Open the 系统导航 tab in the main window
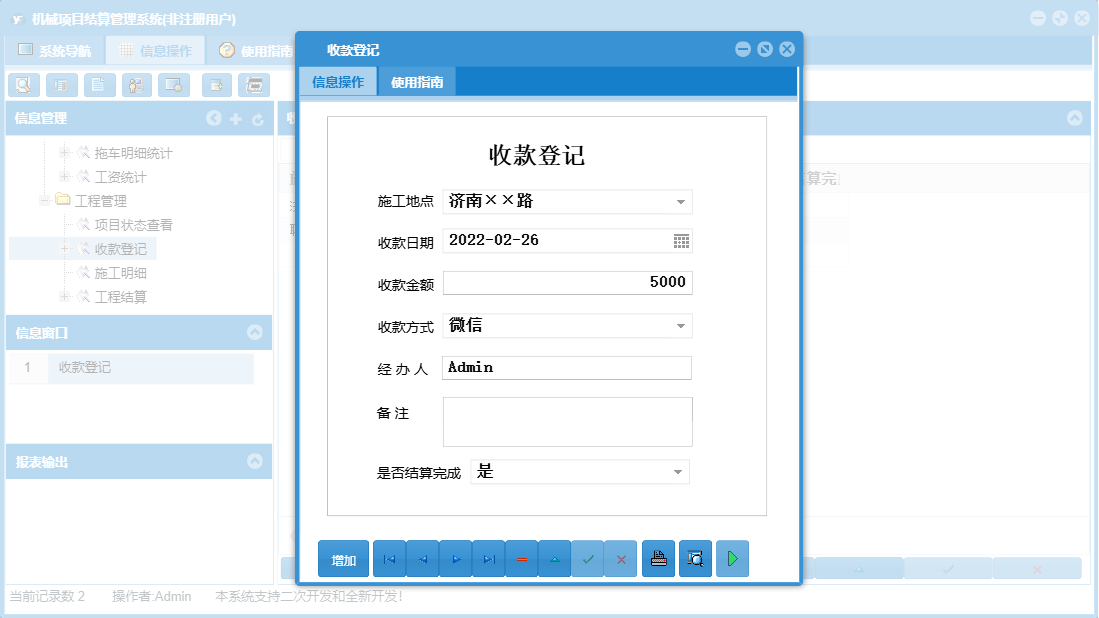This screenshot has height=618, width=1099. point(60,48)
